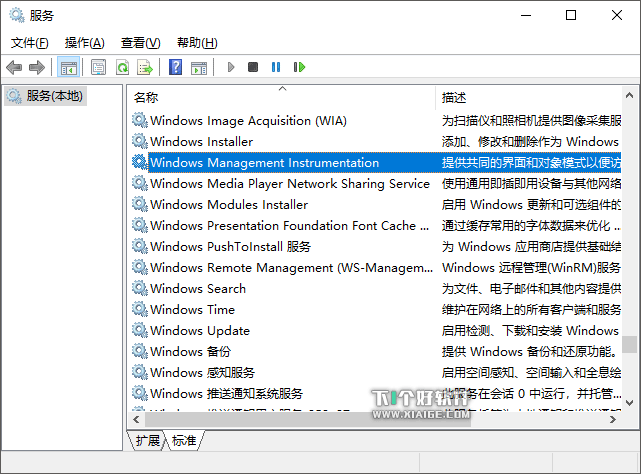Image resolution: width=641 pixels, height=474 pixels.
Task: Click gear icon beside Windows Remote Management
Action: coord(140,267)
